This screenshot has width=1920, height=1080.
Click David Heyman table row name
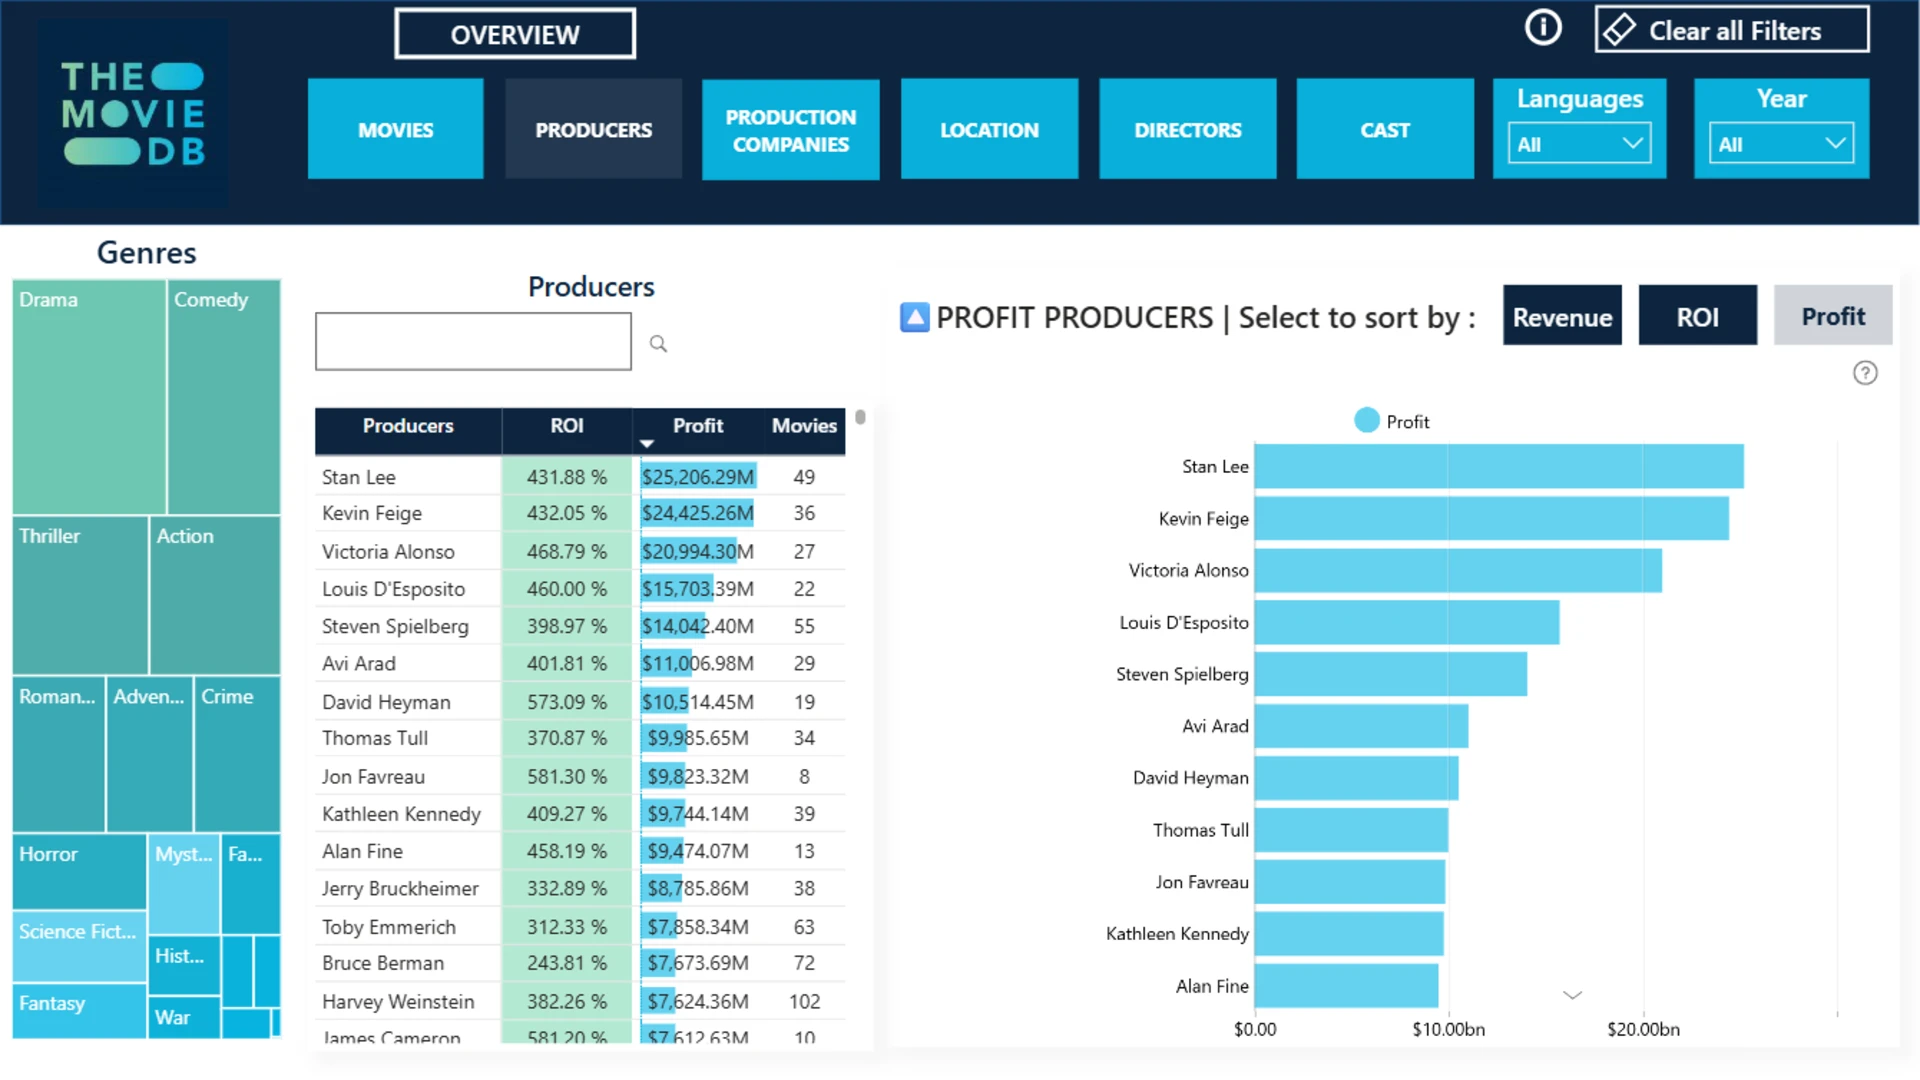(x=386, y=702)
